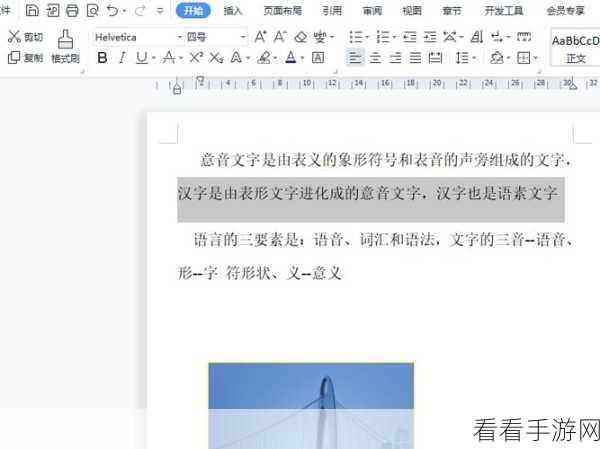Switch to the 审阅 tab
600x449 pixels.
click(x=372, y=11)
